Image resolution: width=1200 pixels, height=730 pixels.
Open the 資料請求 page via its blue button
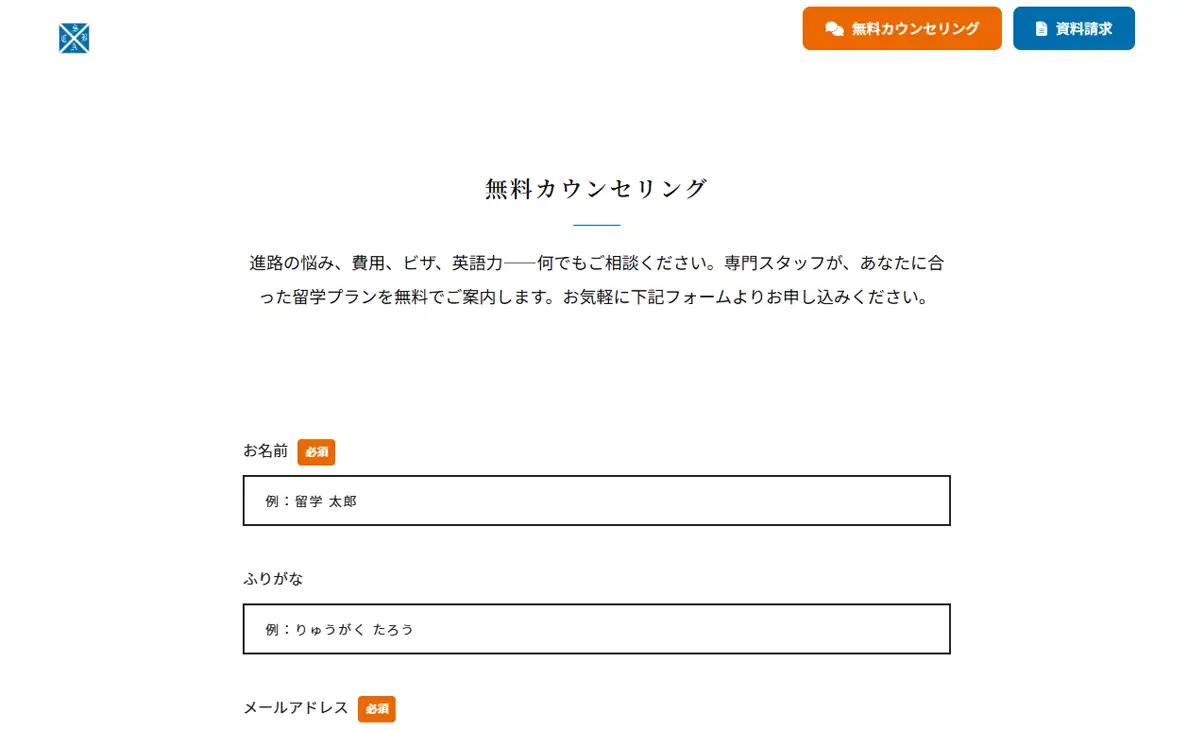(1074, 28)
